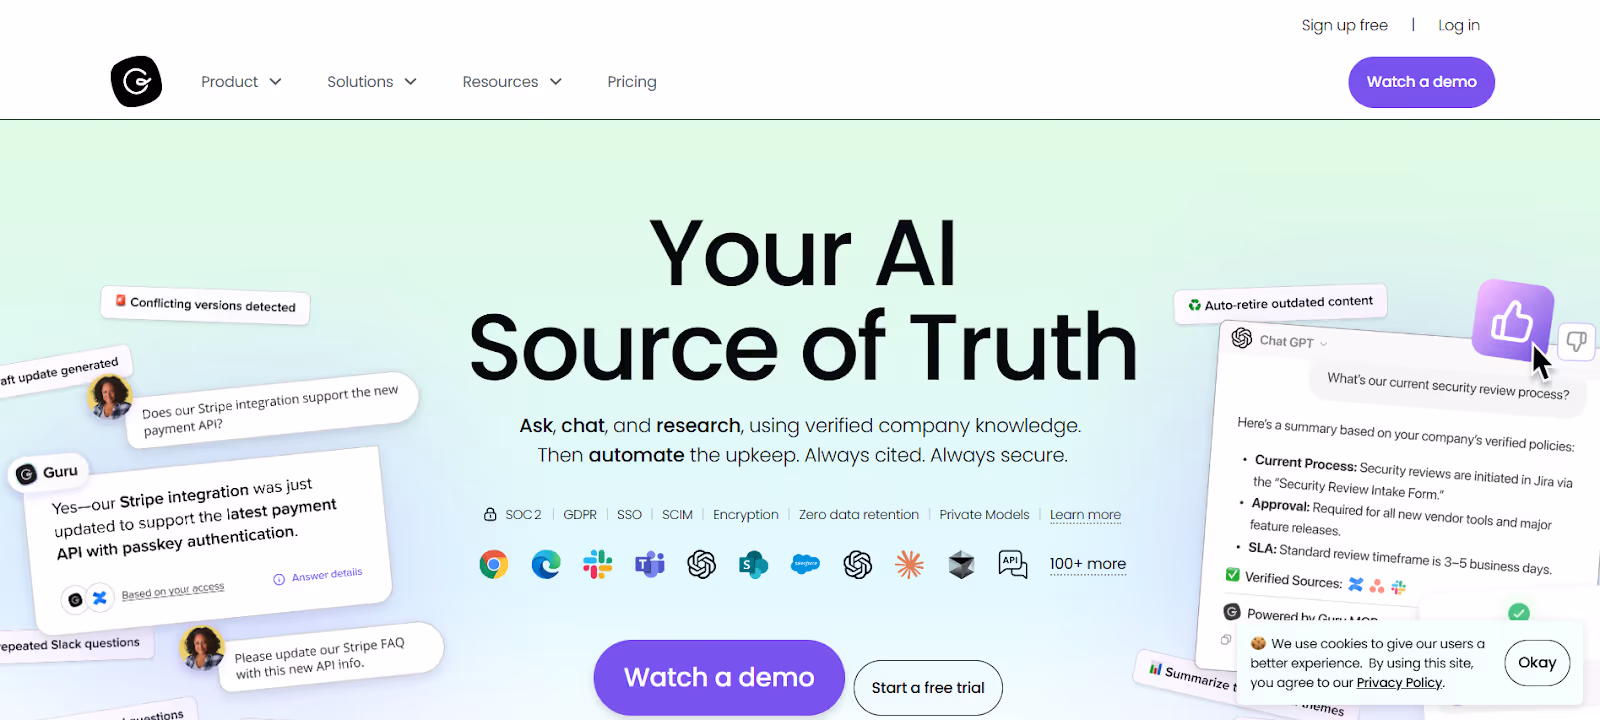Image resolution: width=1600 pixels, height=720 pixels.
Task: Click the SharePoint integration icon
Action: click(753, 565)
